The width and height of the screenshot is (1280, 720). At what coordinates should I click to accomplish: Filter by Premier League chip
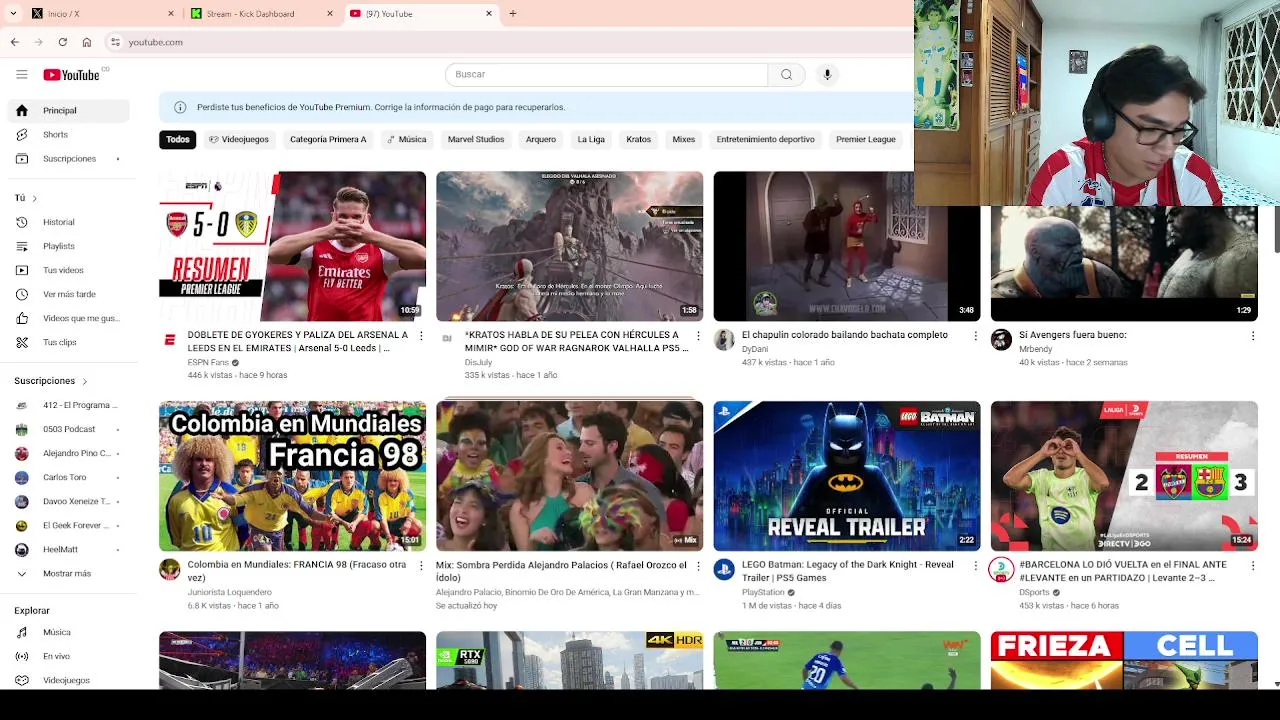pyautogui.click(x=866, y=139)
